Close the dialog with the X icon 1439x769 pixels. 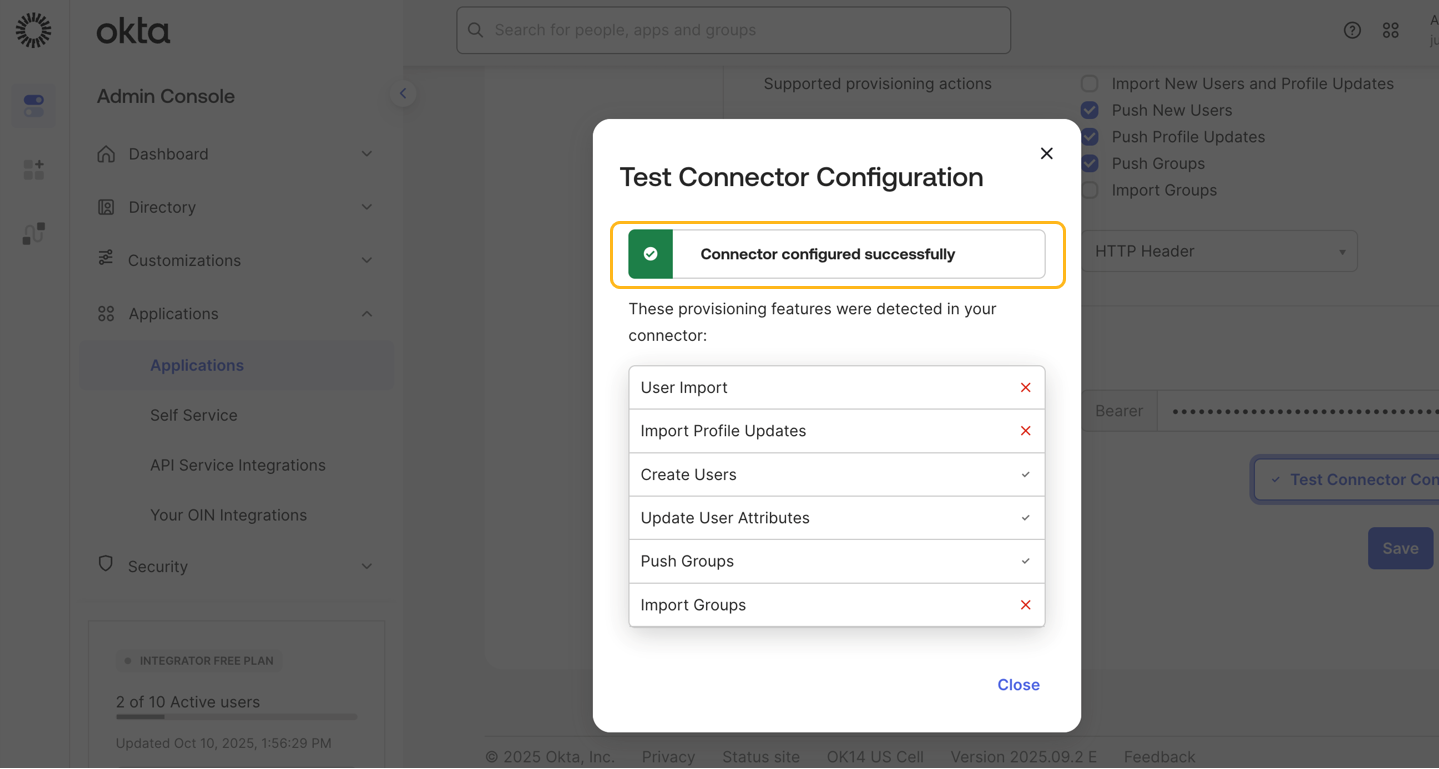pyautogui.click(x=1046, y=153)
